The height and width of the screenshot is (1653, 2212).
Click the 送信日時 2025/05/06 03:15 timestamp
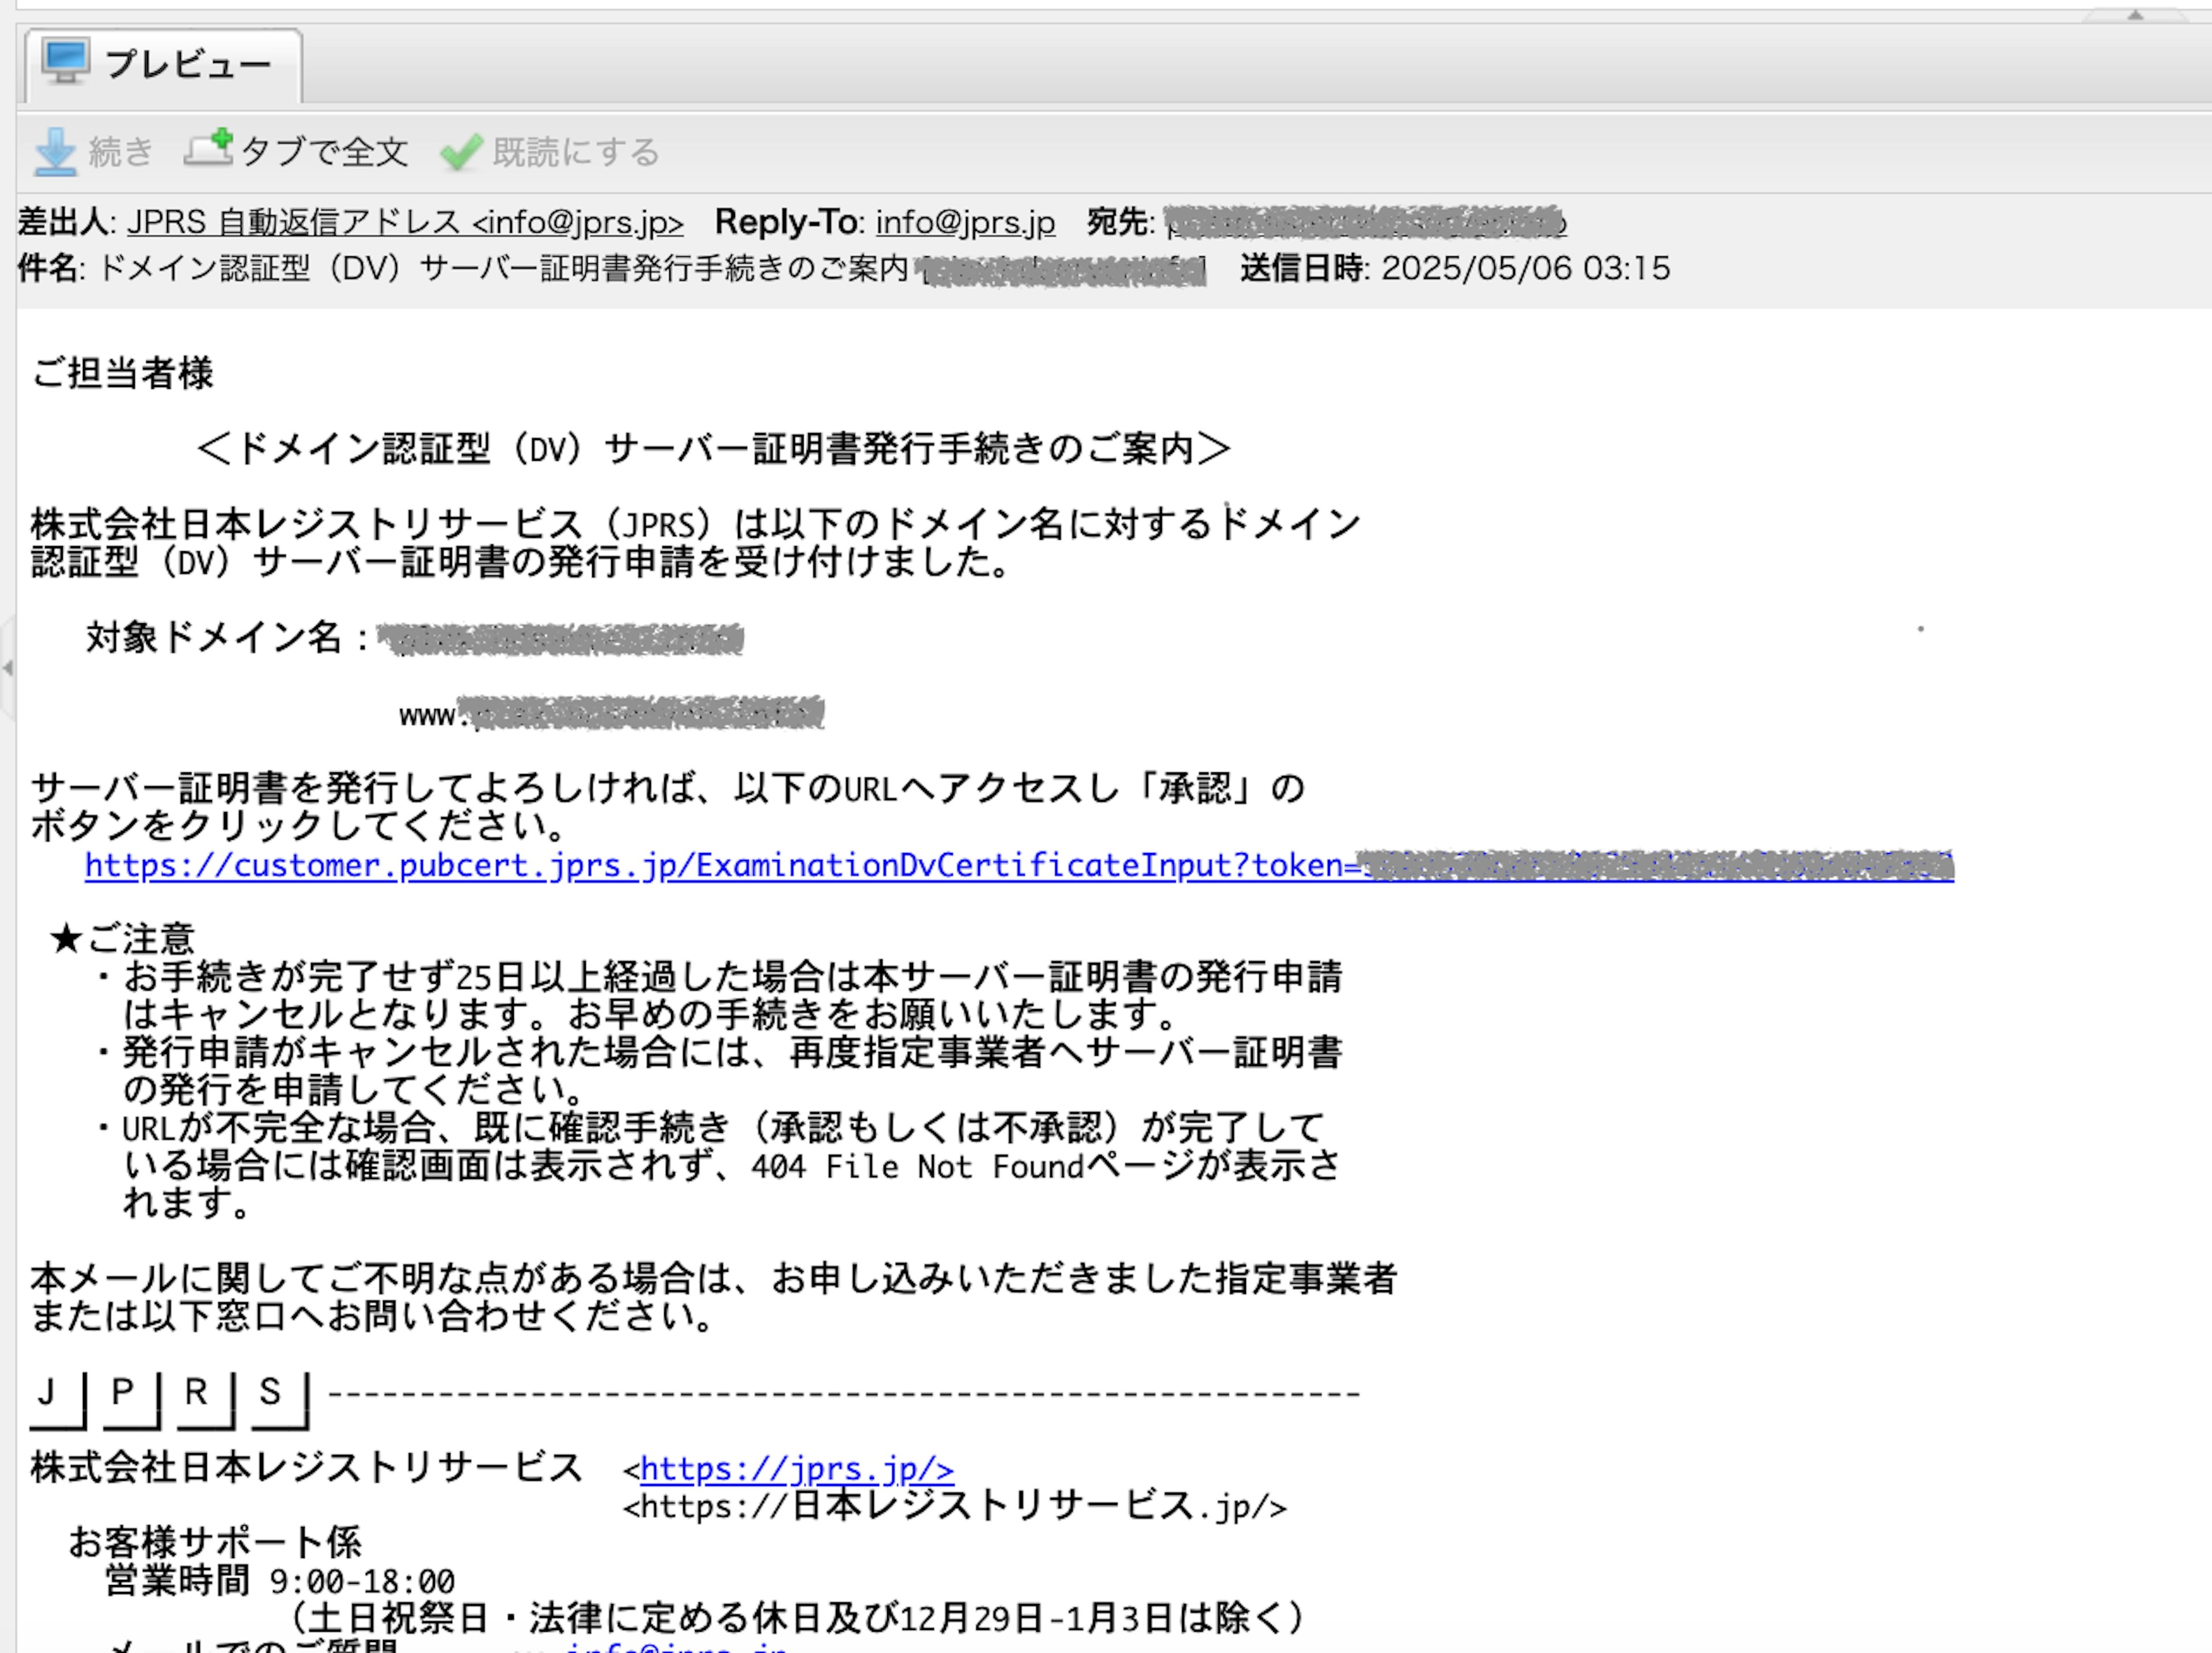pyautogui.click(x=1525, y=268)
